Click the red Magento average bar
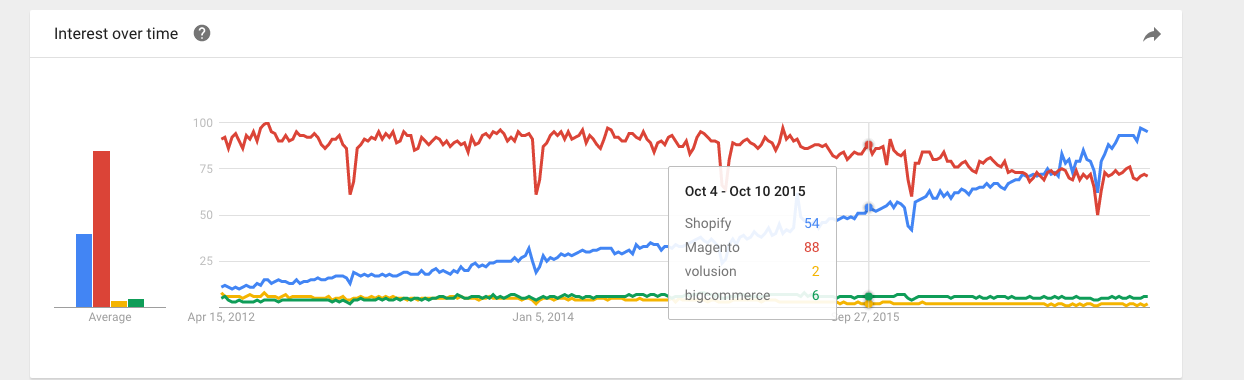 (x=101, y=229)
